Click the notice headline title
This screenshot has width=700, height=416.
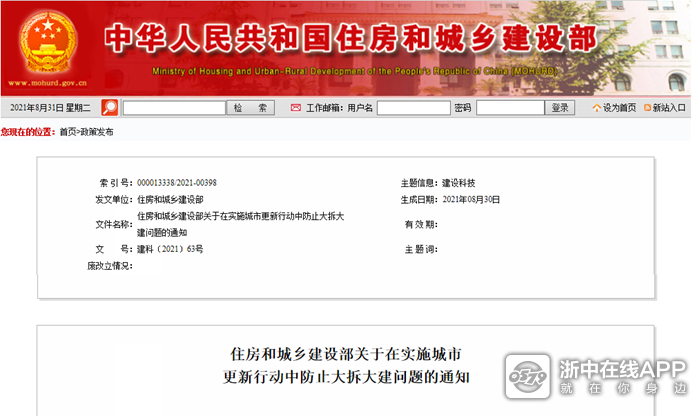click(x=346, y=366)
